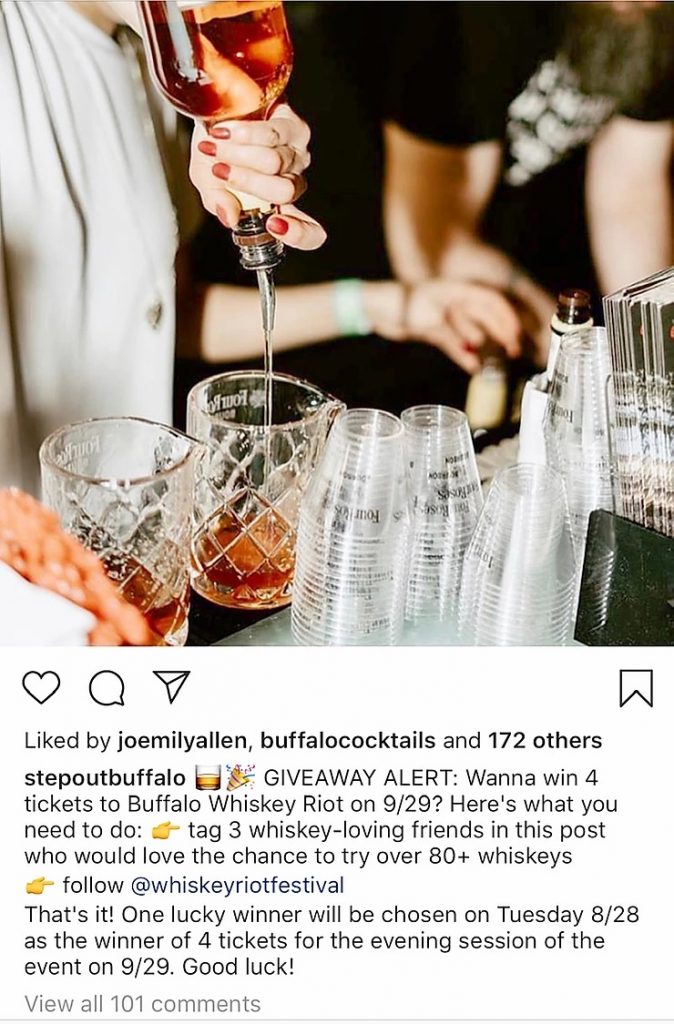Follow the @whiskeyriotfestival mention link
674x1024 pixels.
click(x=237, y=885)
